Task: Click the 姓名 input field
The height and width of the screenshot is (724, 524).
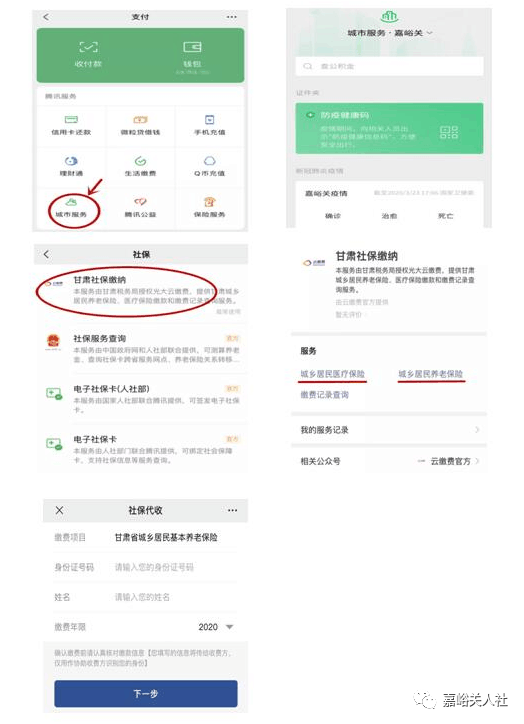Action: [175, 597]
